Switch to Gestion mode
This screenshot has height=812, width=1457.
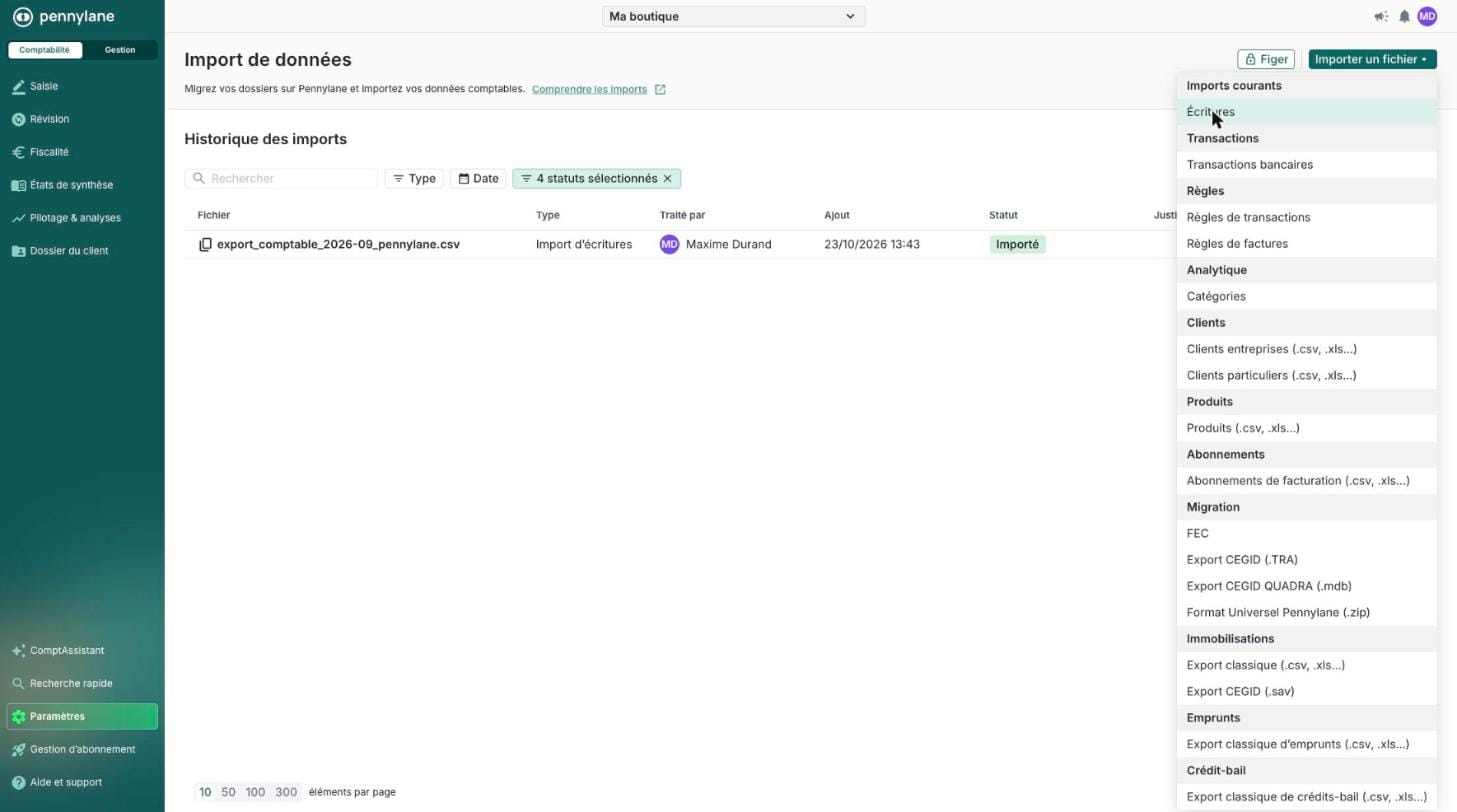[x=120, y=50]
